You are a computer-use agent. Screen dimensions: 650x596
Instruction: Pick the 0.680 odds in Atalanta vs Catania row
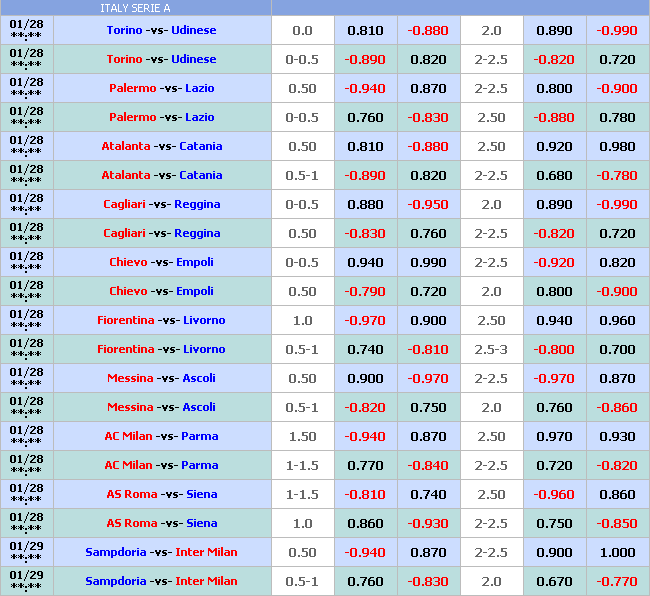click(x=554, y=175)
